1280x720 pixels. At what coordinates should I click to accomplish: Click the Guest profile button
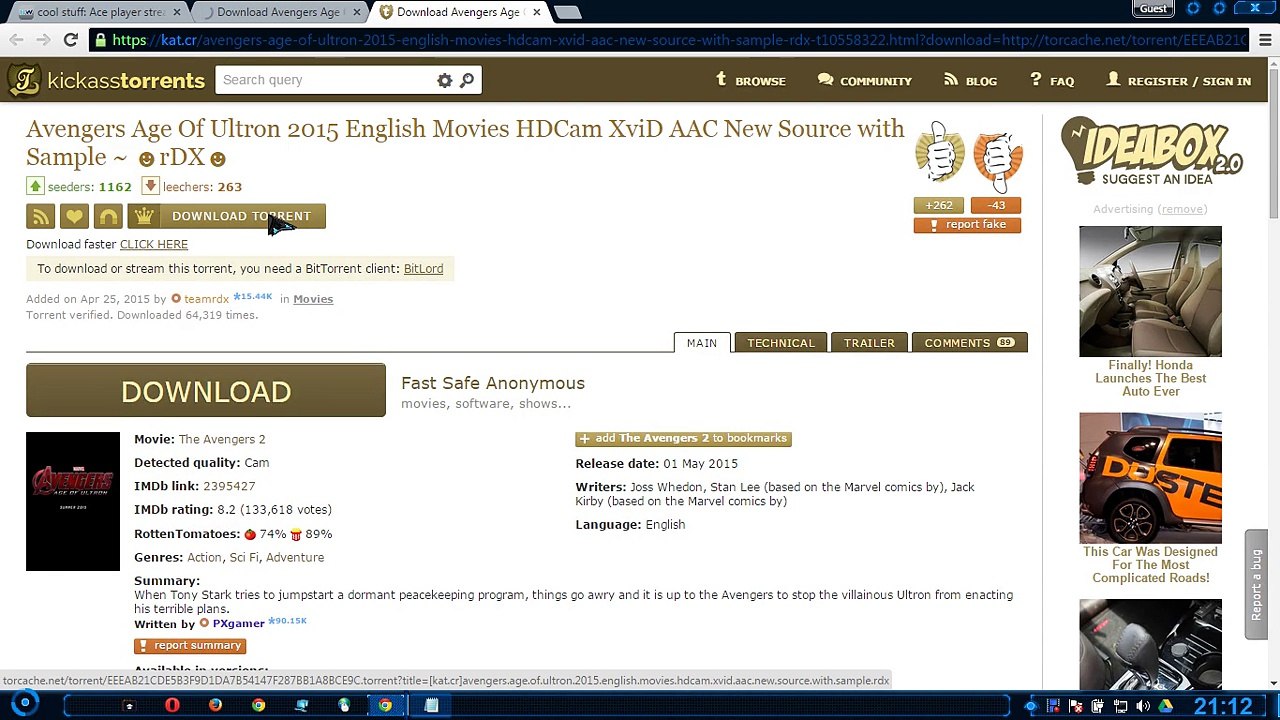click(1153, 9)
